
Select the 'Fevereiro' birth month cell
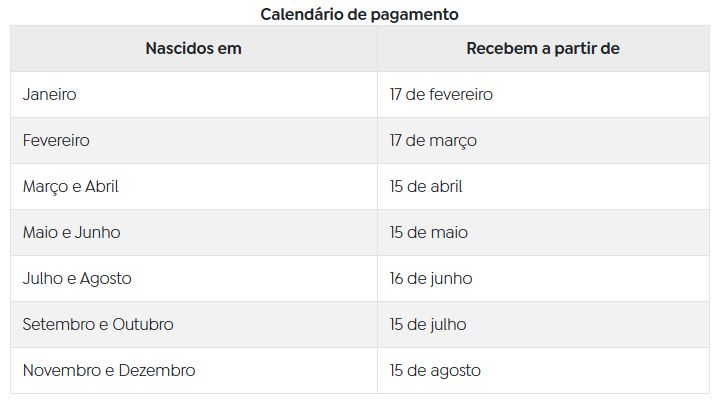click(56, 141)
